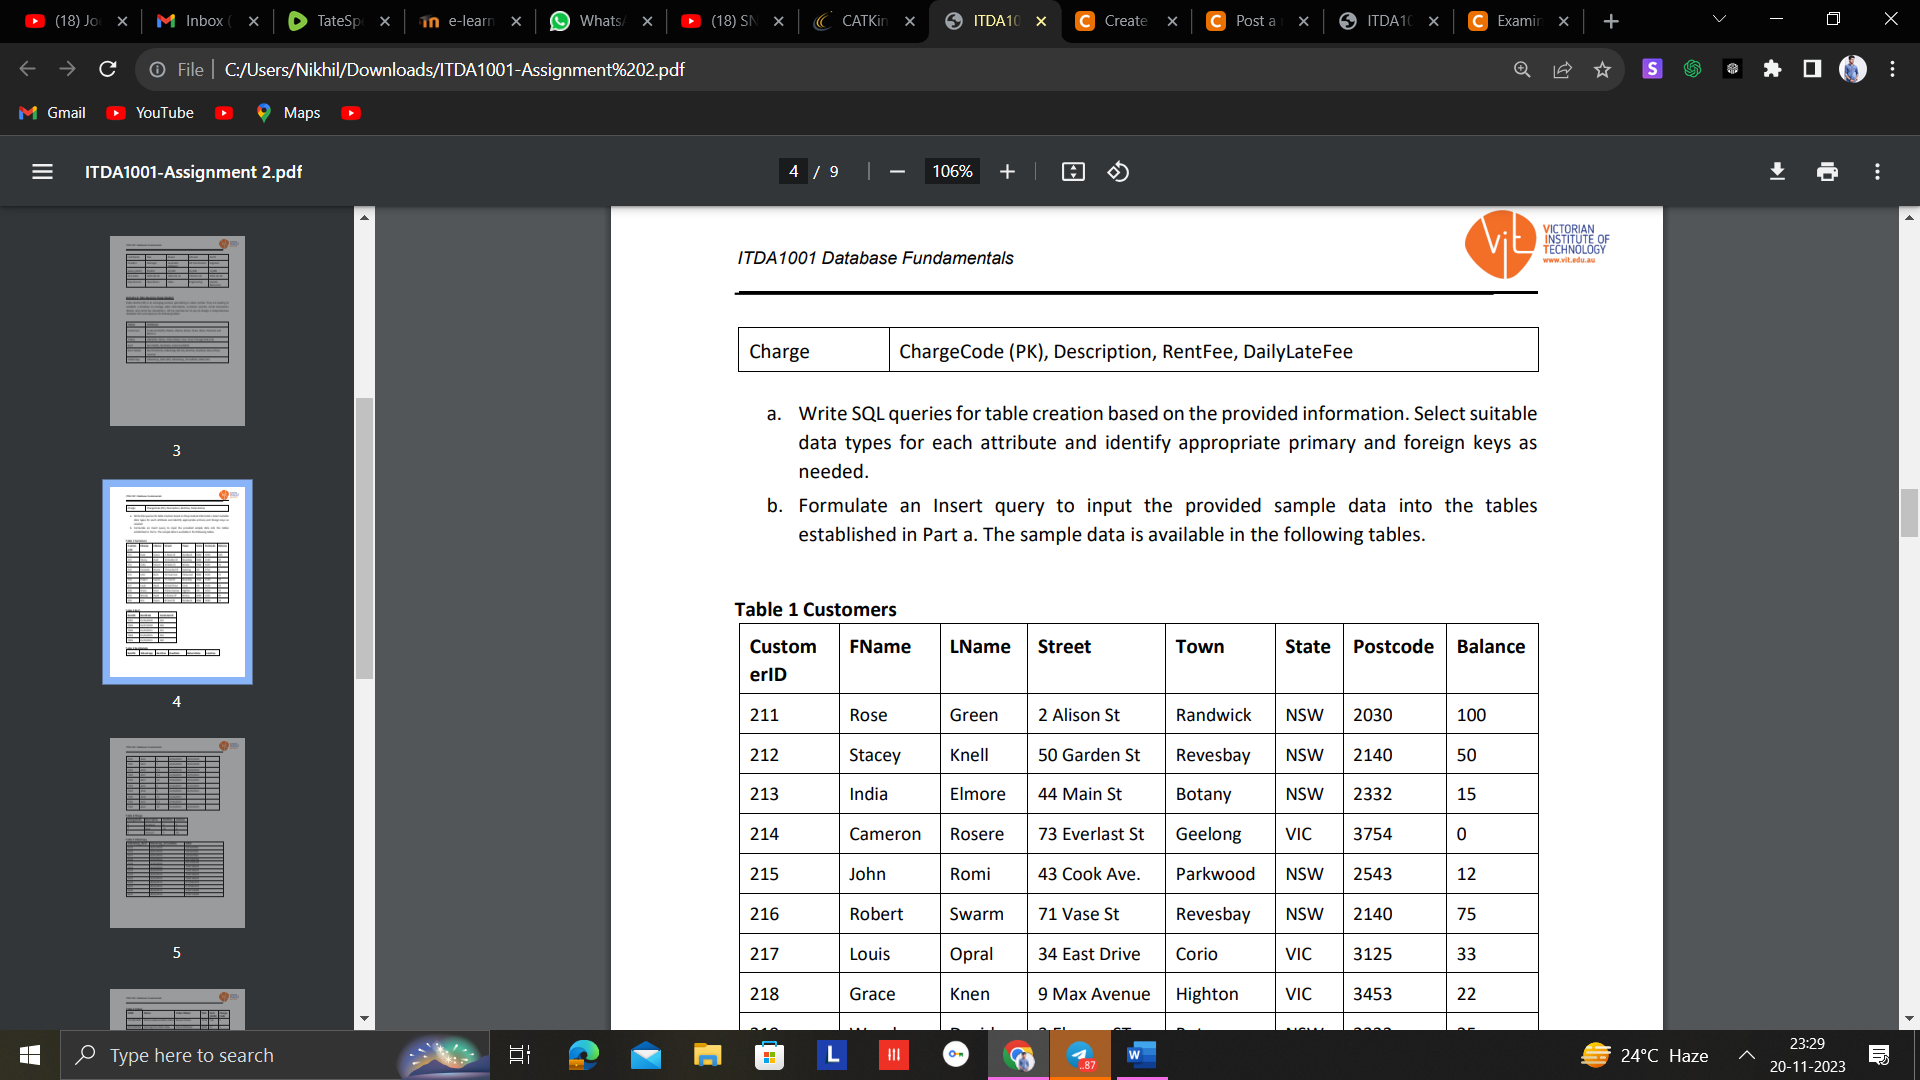The height and width of the screenshot is (1080, 1920).
Task: Open the PDF download icon
Action: [x=1777, y=171]
